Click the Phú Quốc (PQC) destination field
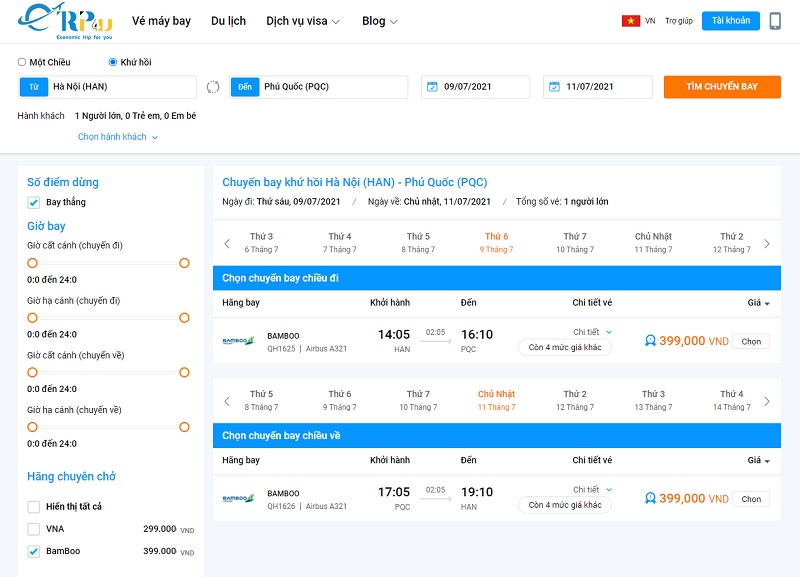The height and width of the screenshot is (577, 800). pos(330,87)
